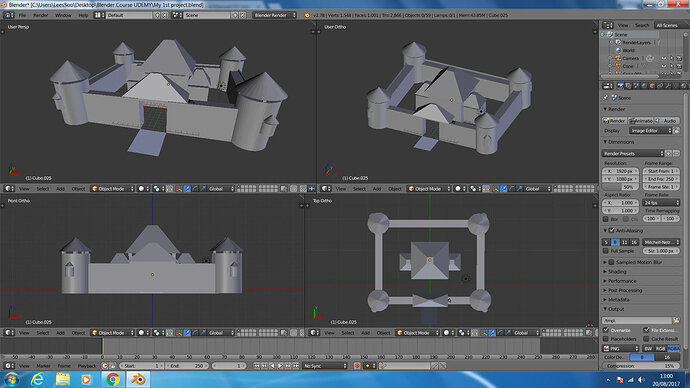Click the Audio mixdown button
This screenshot has width=690, height=388.
[667, 121]
